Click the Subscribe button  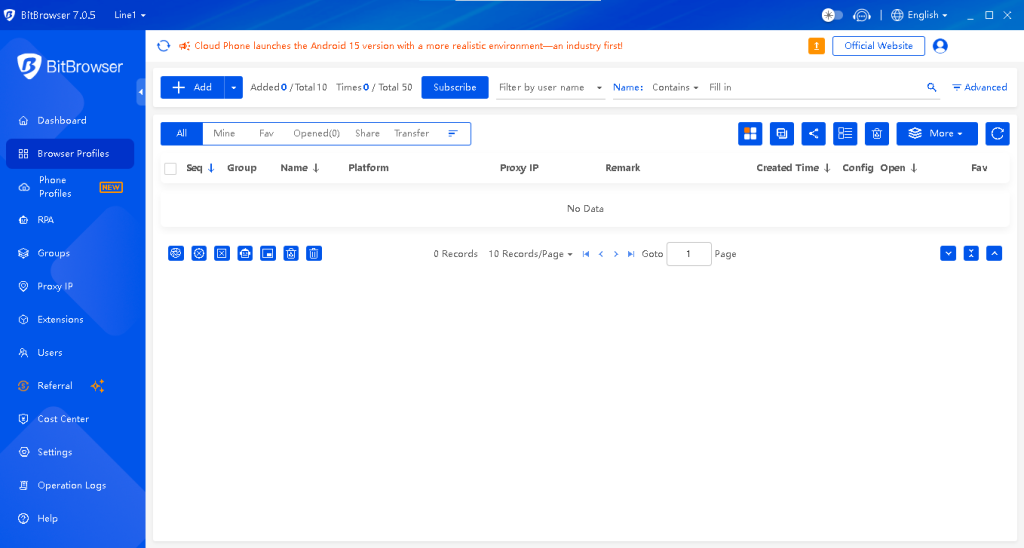tap(455, 88)
